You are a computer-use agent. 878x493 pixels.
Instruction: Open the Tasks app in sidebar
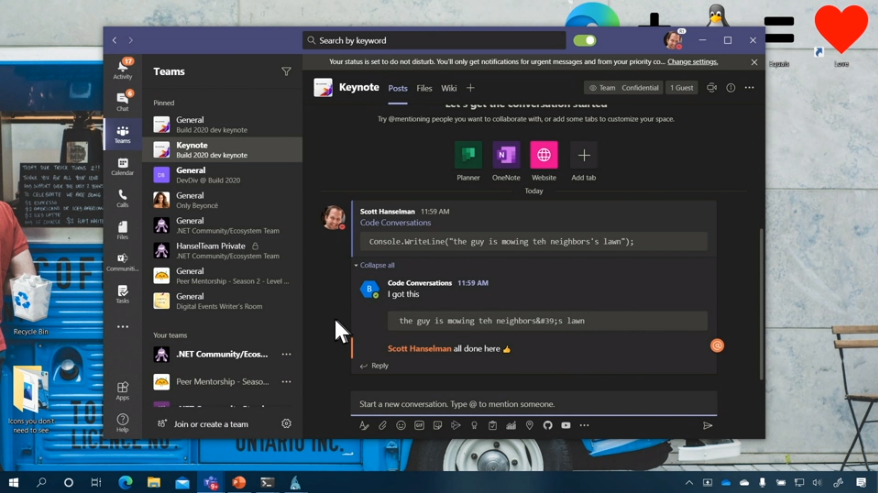click(123, 294)
